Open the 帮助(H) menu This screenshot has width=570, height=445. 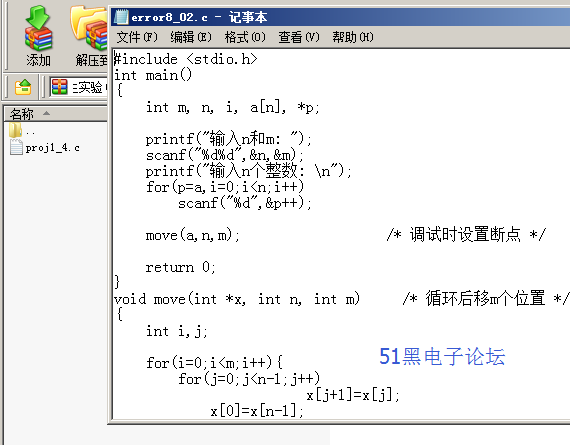353,37
